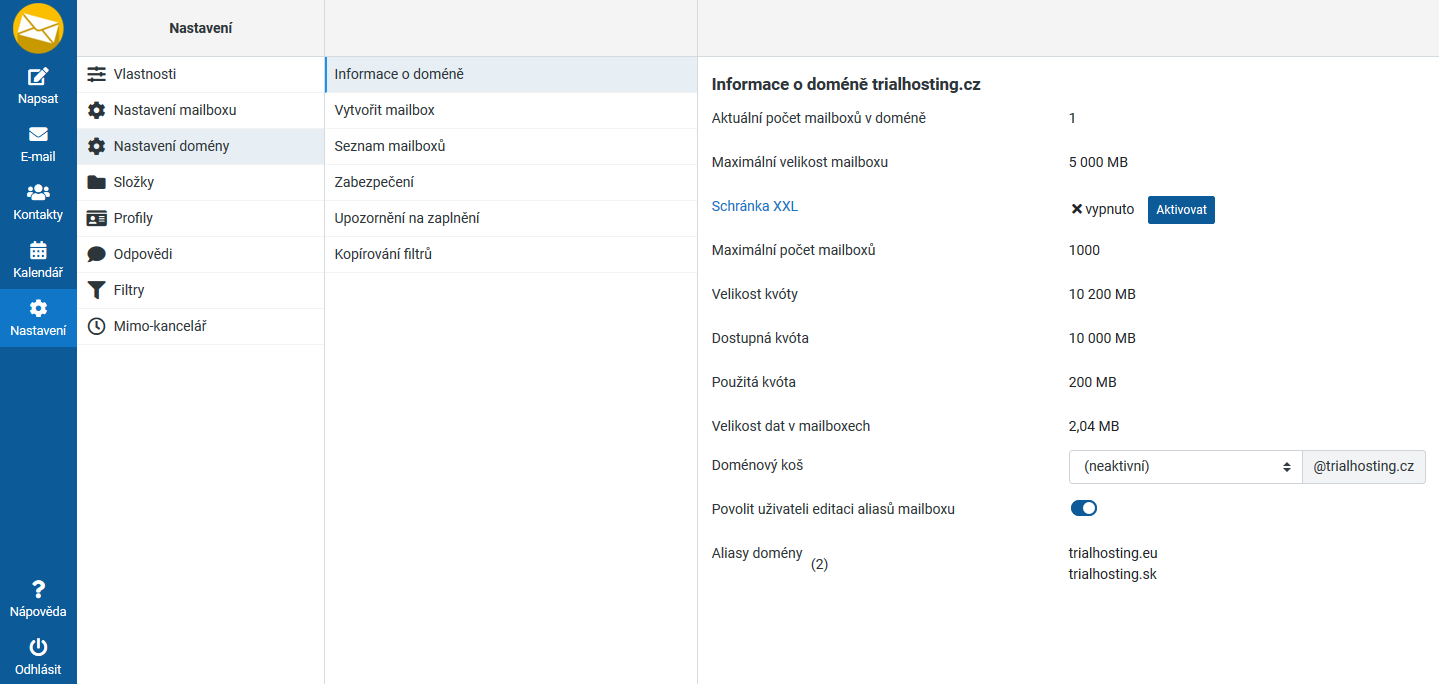Viewport: 1439px width, 684px height.
Task: Click the Odhlásit power icon
Action: (38, 648)
